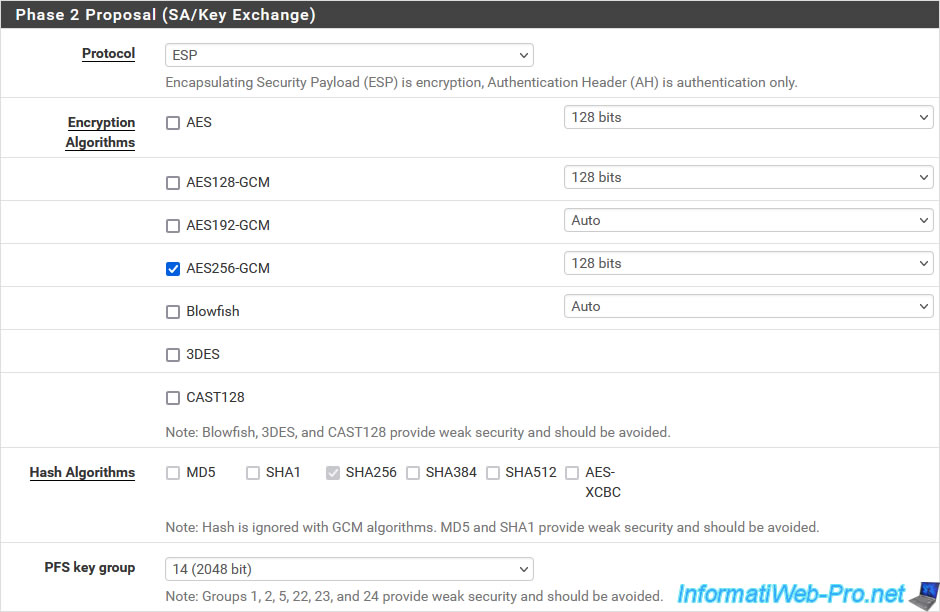Image resolution: width=940 pixels, height=612 pixels.
Task: Enable the AES encryption checkbox
Action: (173, 123)
